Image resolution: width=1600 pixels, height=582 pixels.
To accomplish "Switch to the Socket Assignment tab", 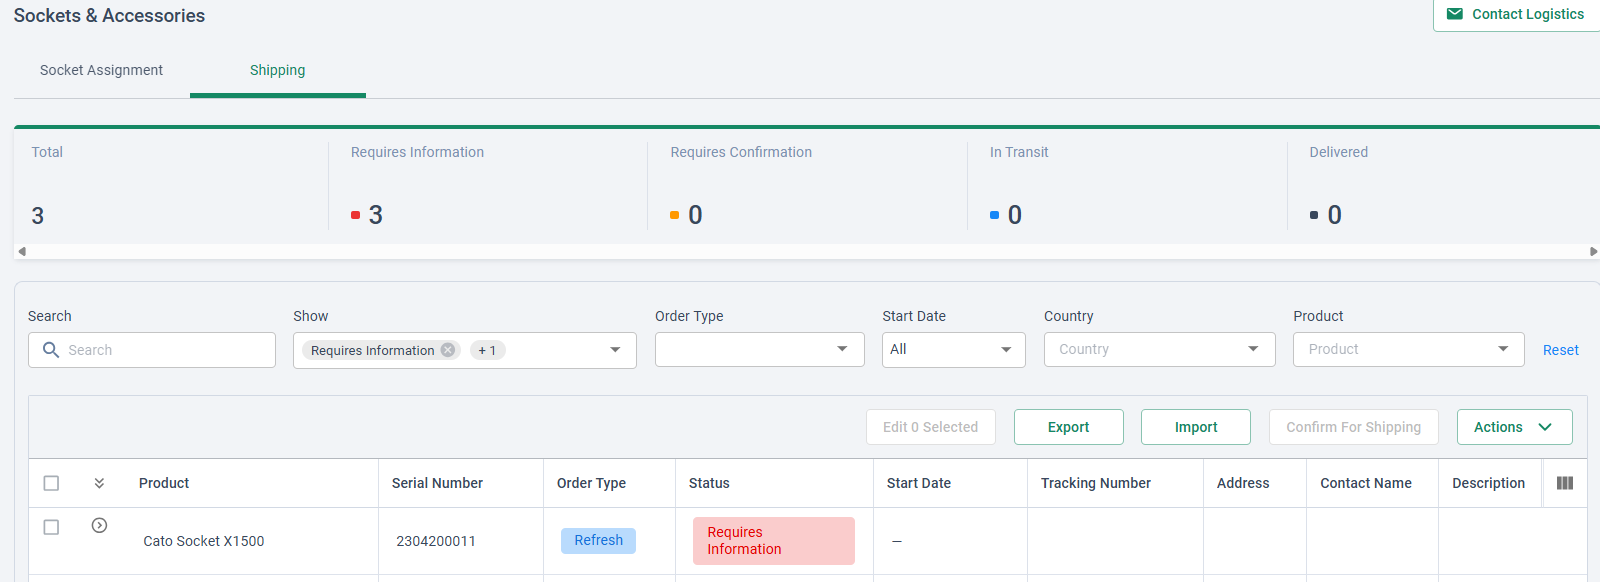I will point(101,70).
